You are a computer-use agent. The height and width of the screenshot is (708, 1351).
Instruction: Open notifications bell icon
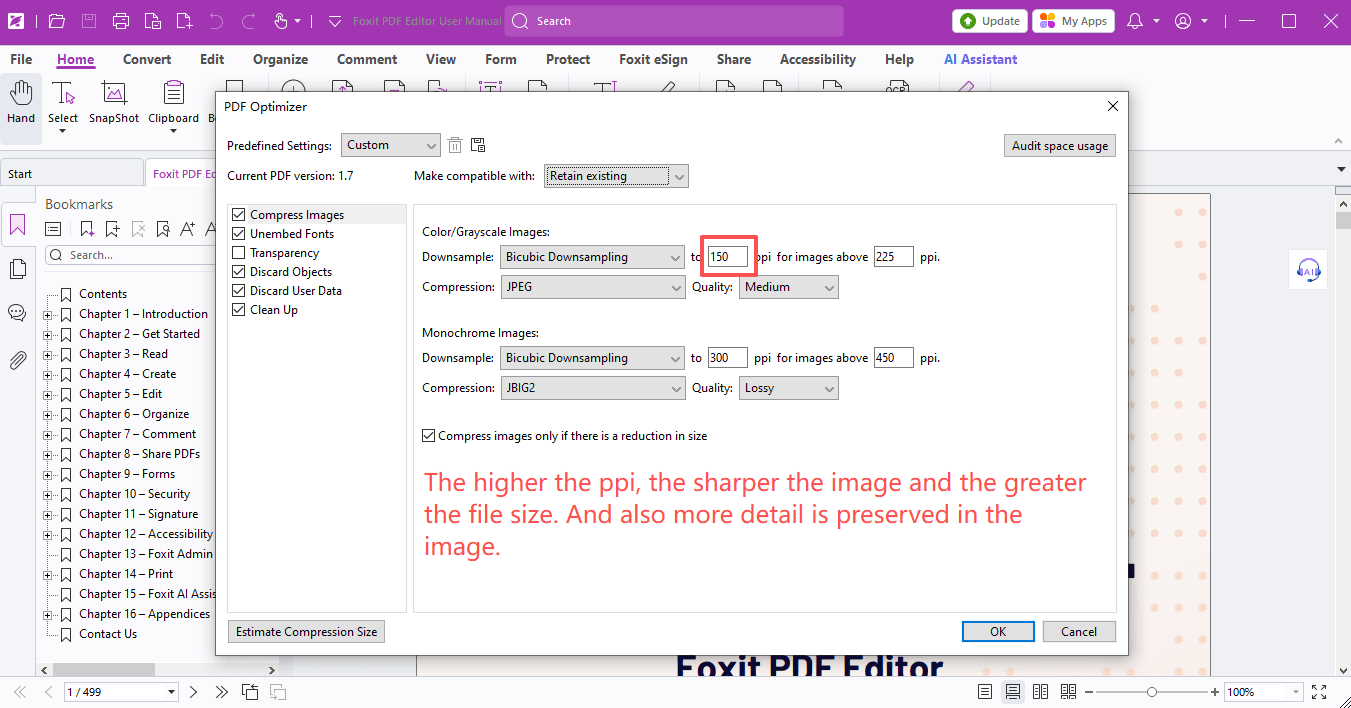[1135, 21]
